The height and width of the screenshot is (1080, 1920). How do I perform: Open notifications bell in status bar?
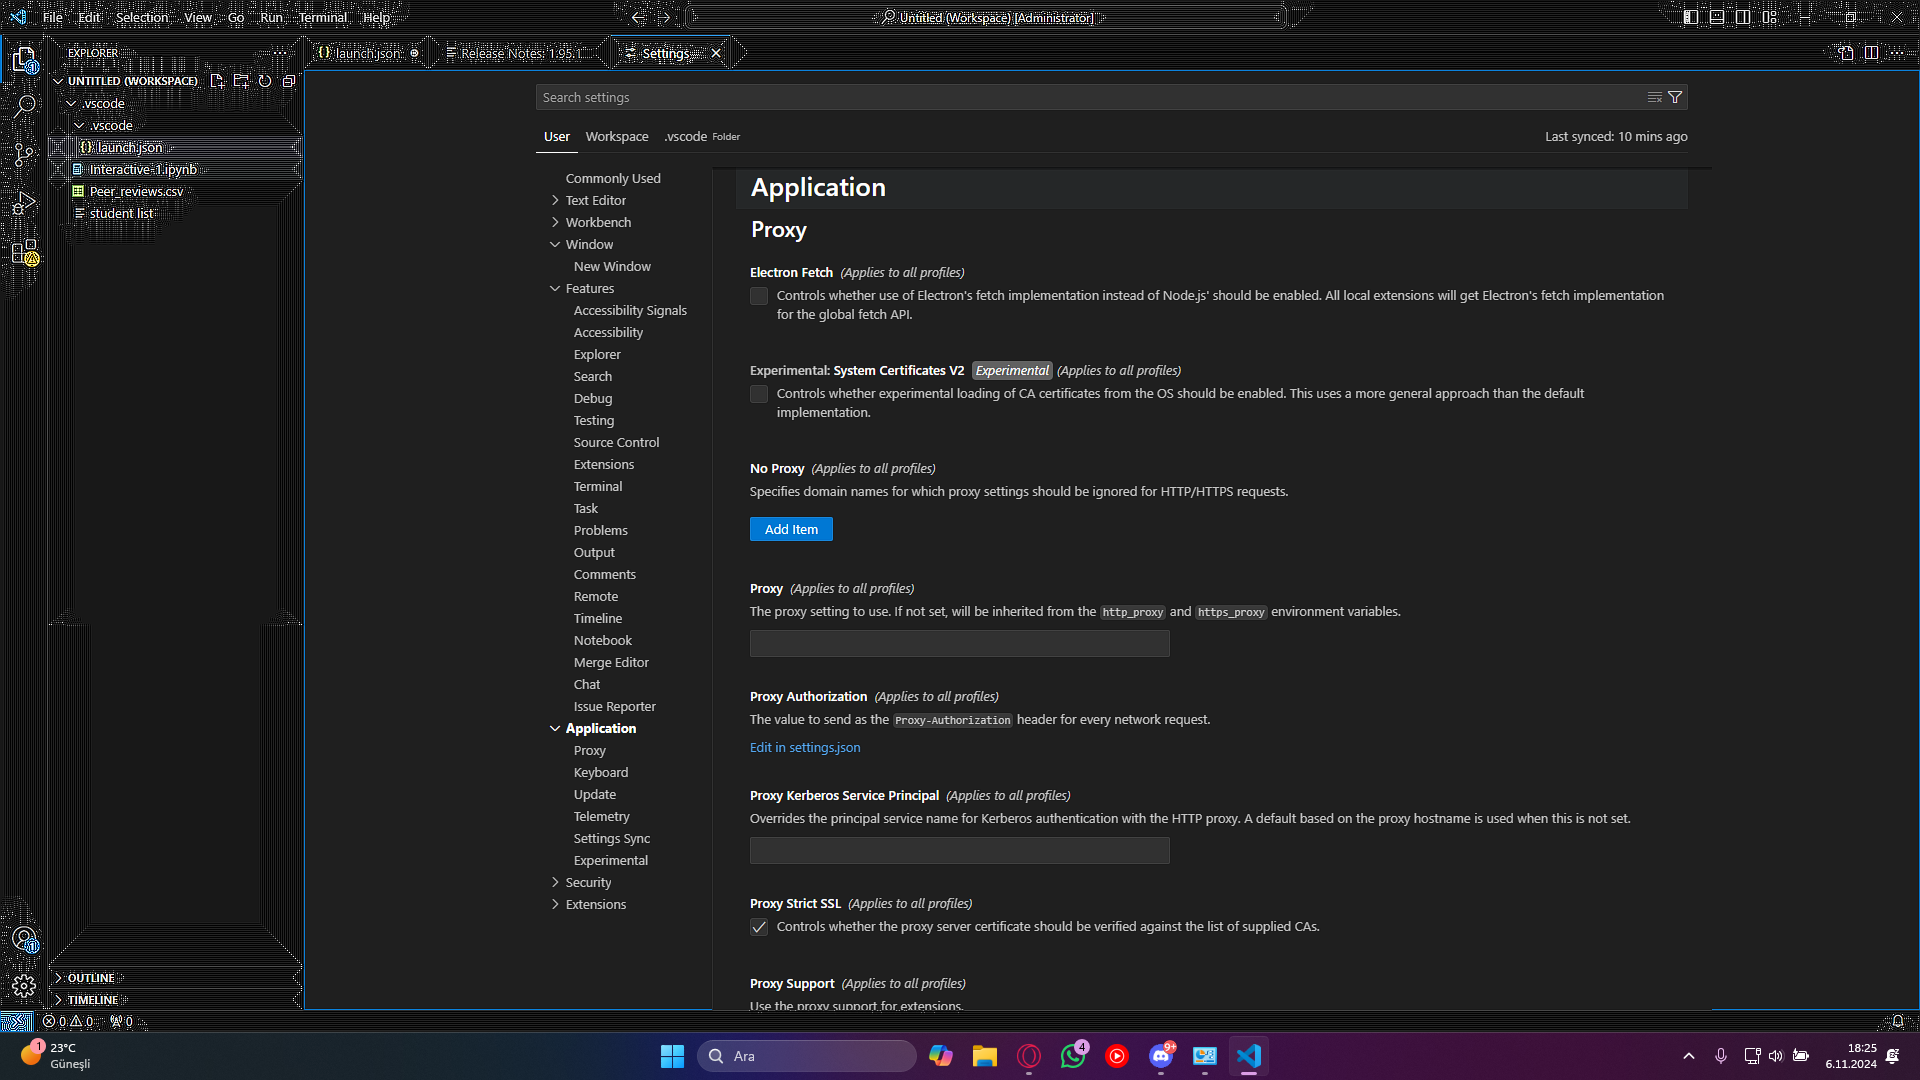1898,1021
